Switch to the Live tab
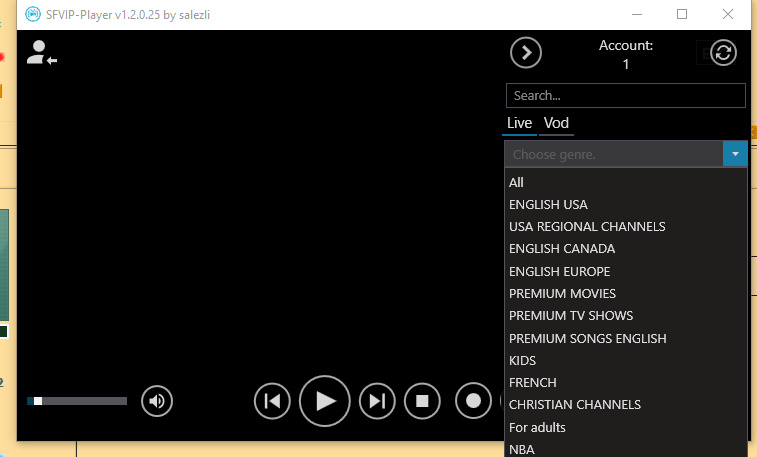Screen dimensions: 757x457 pos(519,124)
